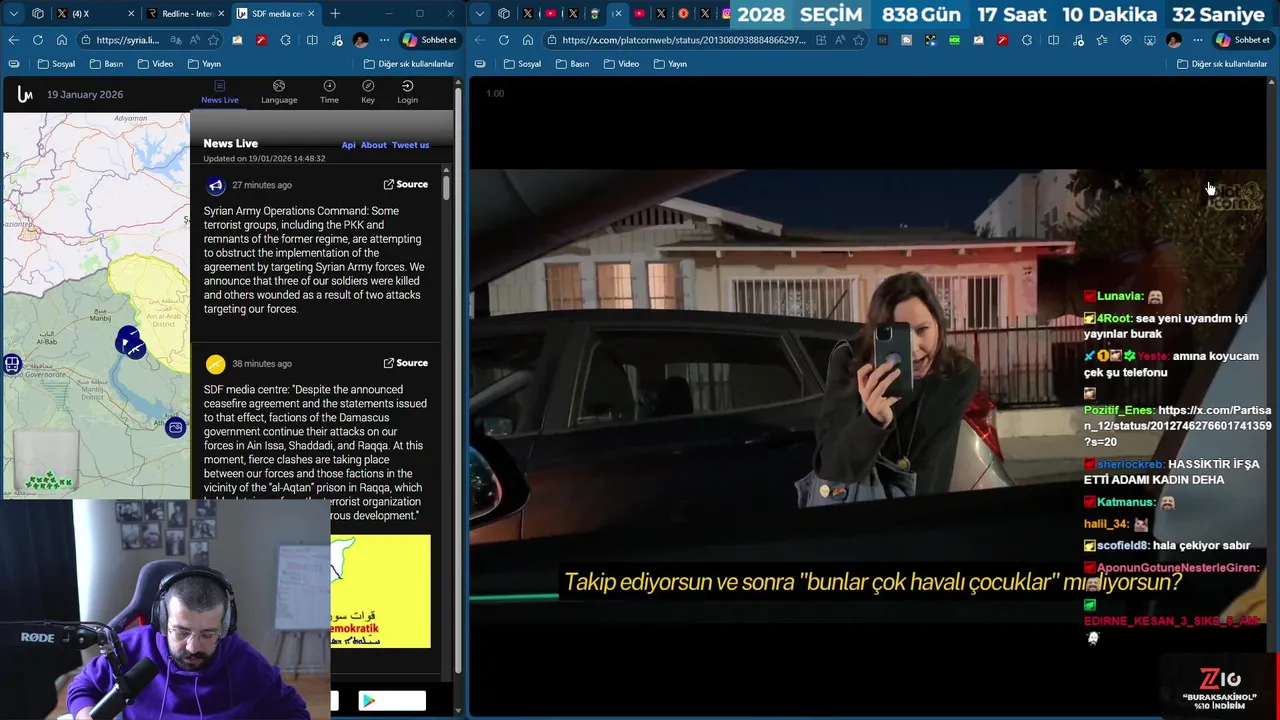Refresh the x.com page in the right browser
The height and width of the screenshot is (720, 1280).
(x=504, y=40)
